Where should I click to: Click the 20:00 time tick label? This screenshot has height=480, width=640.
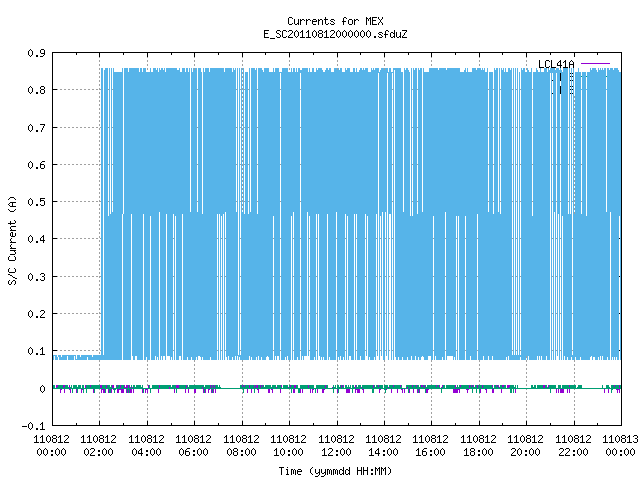pos(526,452)
